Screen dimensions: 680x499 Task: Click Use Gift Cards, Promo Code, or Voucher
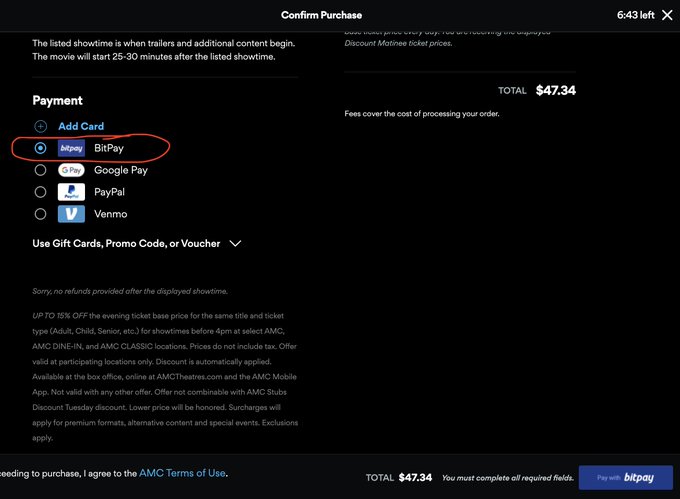click(x=126, y=244)
